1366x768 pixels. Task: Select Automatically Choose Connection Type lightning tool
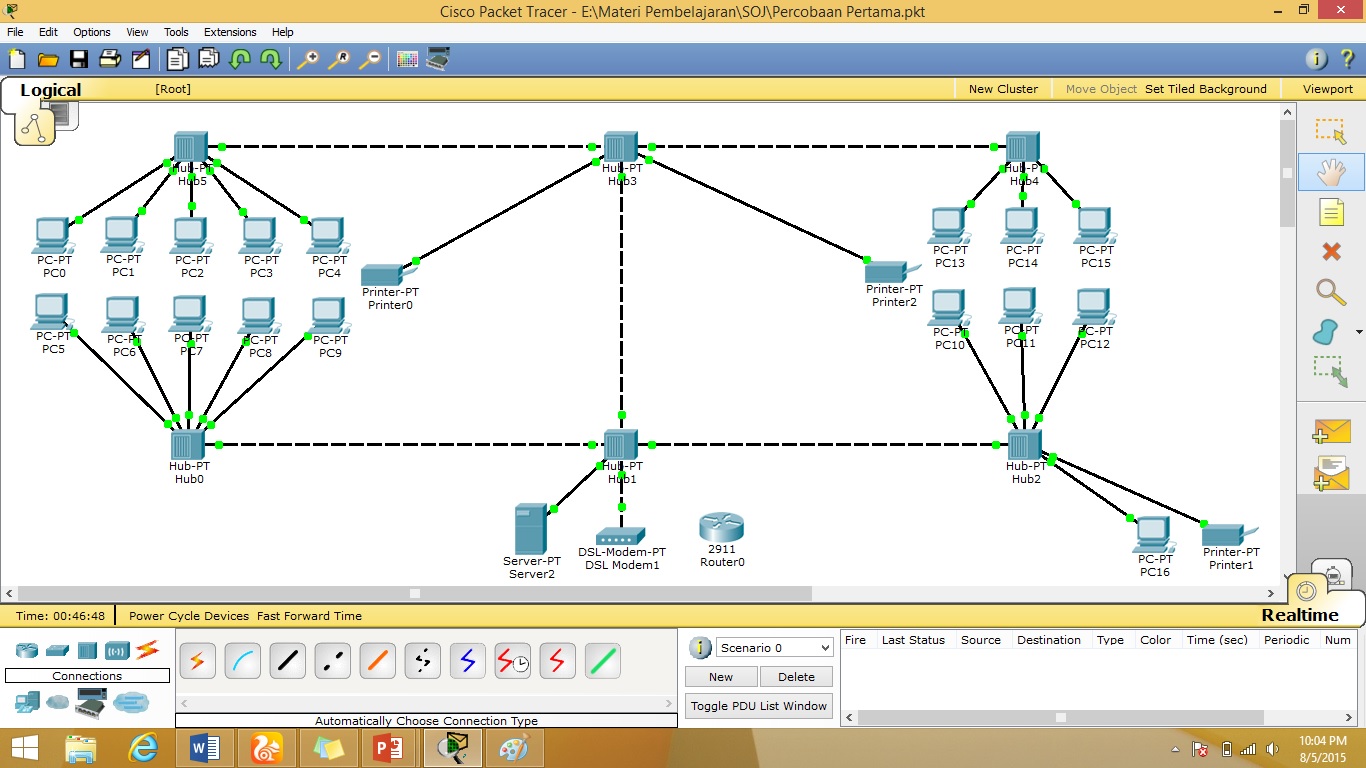point(197,661)
